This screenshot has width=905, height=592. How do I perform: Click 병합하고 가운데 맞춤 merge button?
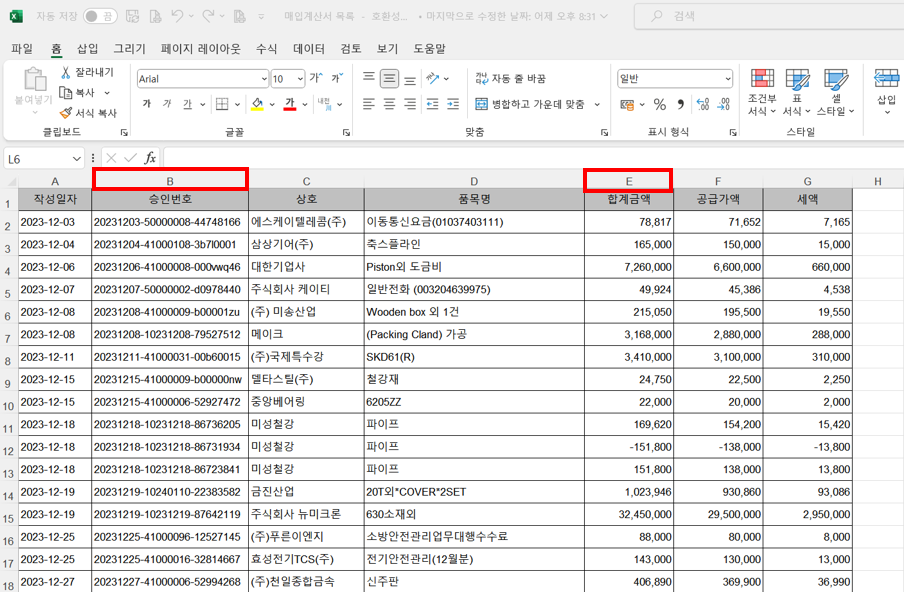pyautogui.click(x=530, y=104)
